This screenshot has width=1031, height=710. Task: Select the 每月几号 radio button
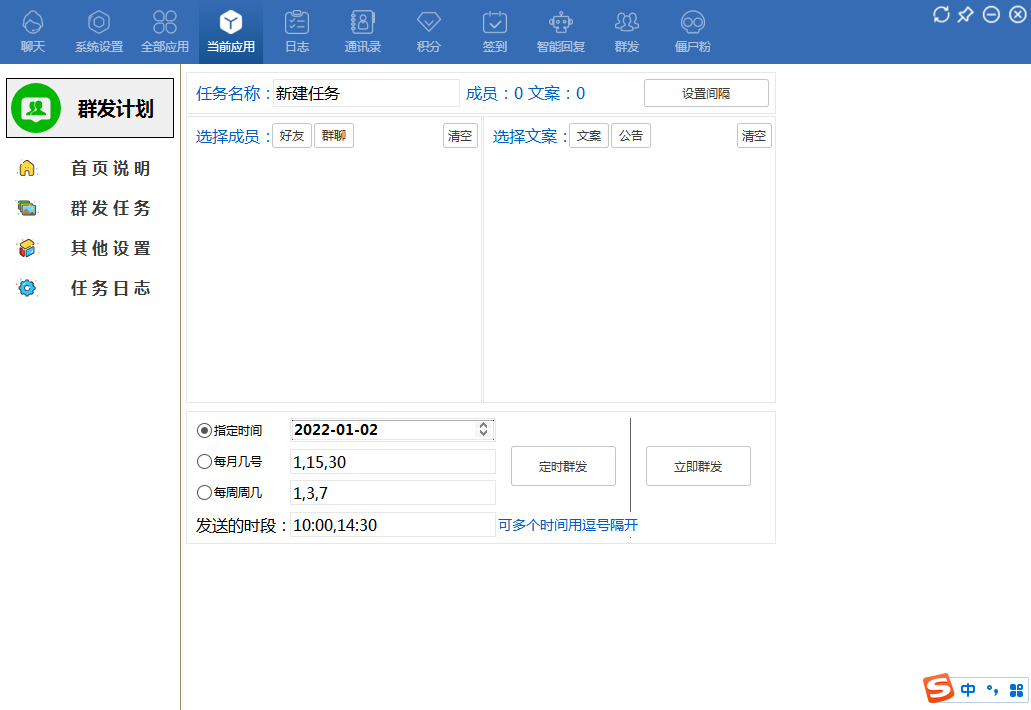coord(205,462)
